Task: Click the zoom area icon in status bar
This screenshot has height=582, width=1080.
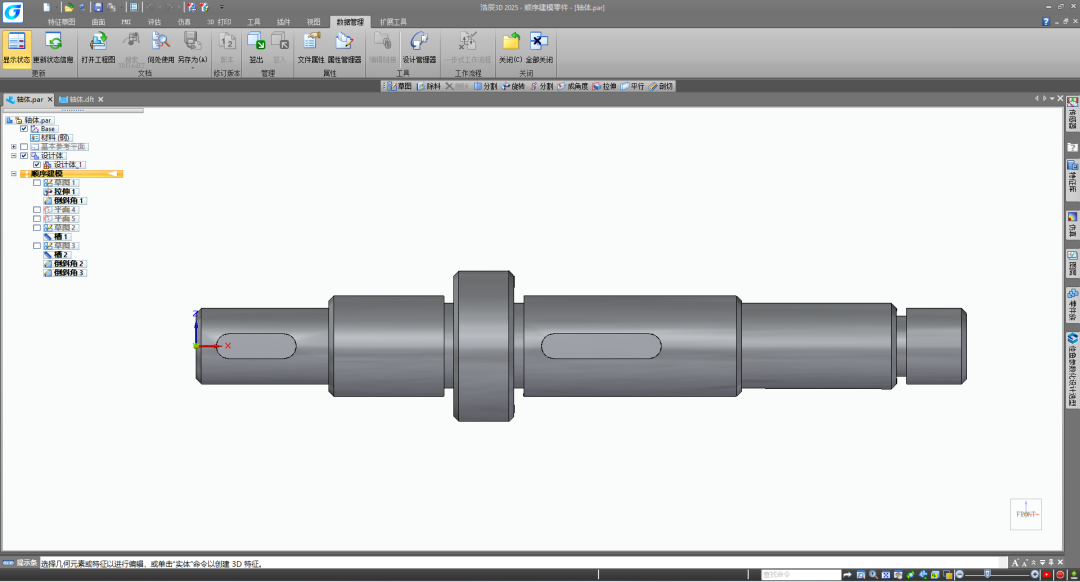Action: point(861,574)
